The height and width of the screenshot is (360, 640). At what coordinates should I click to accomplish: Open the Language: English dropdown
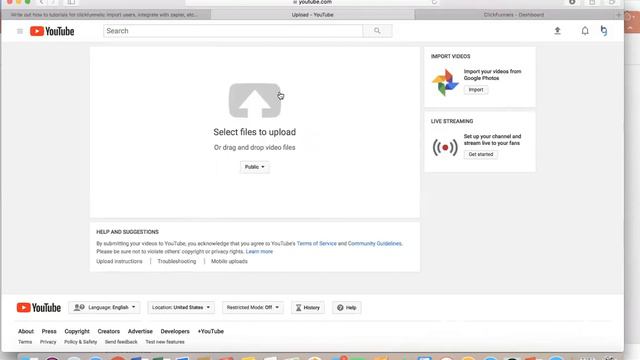pyautogui.click(x=104, y=307)
